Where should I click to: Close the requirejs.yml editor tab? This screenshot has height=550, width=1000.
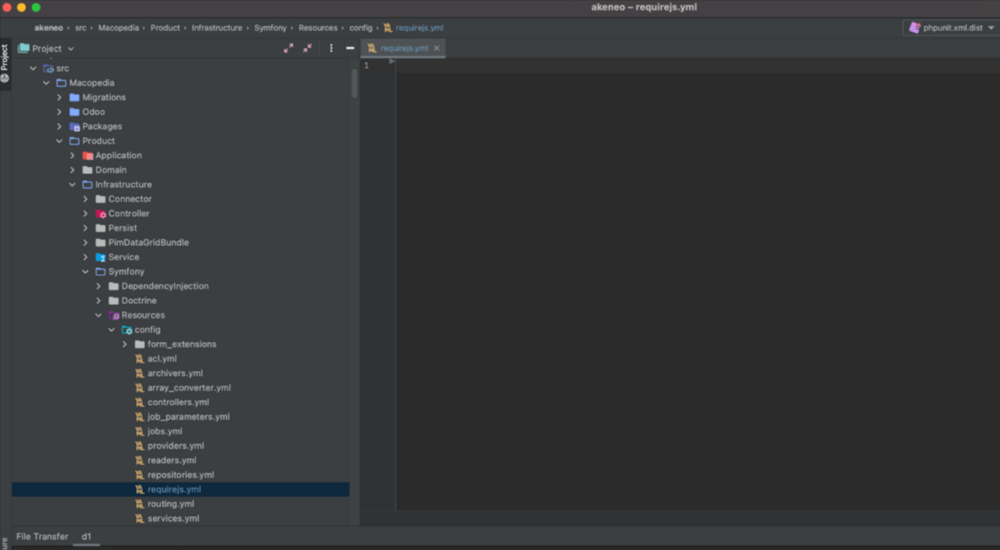click(437, 48)
